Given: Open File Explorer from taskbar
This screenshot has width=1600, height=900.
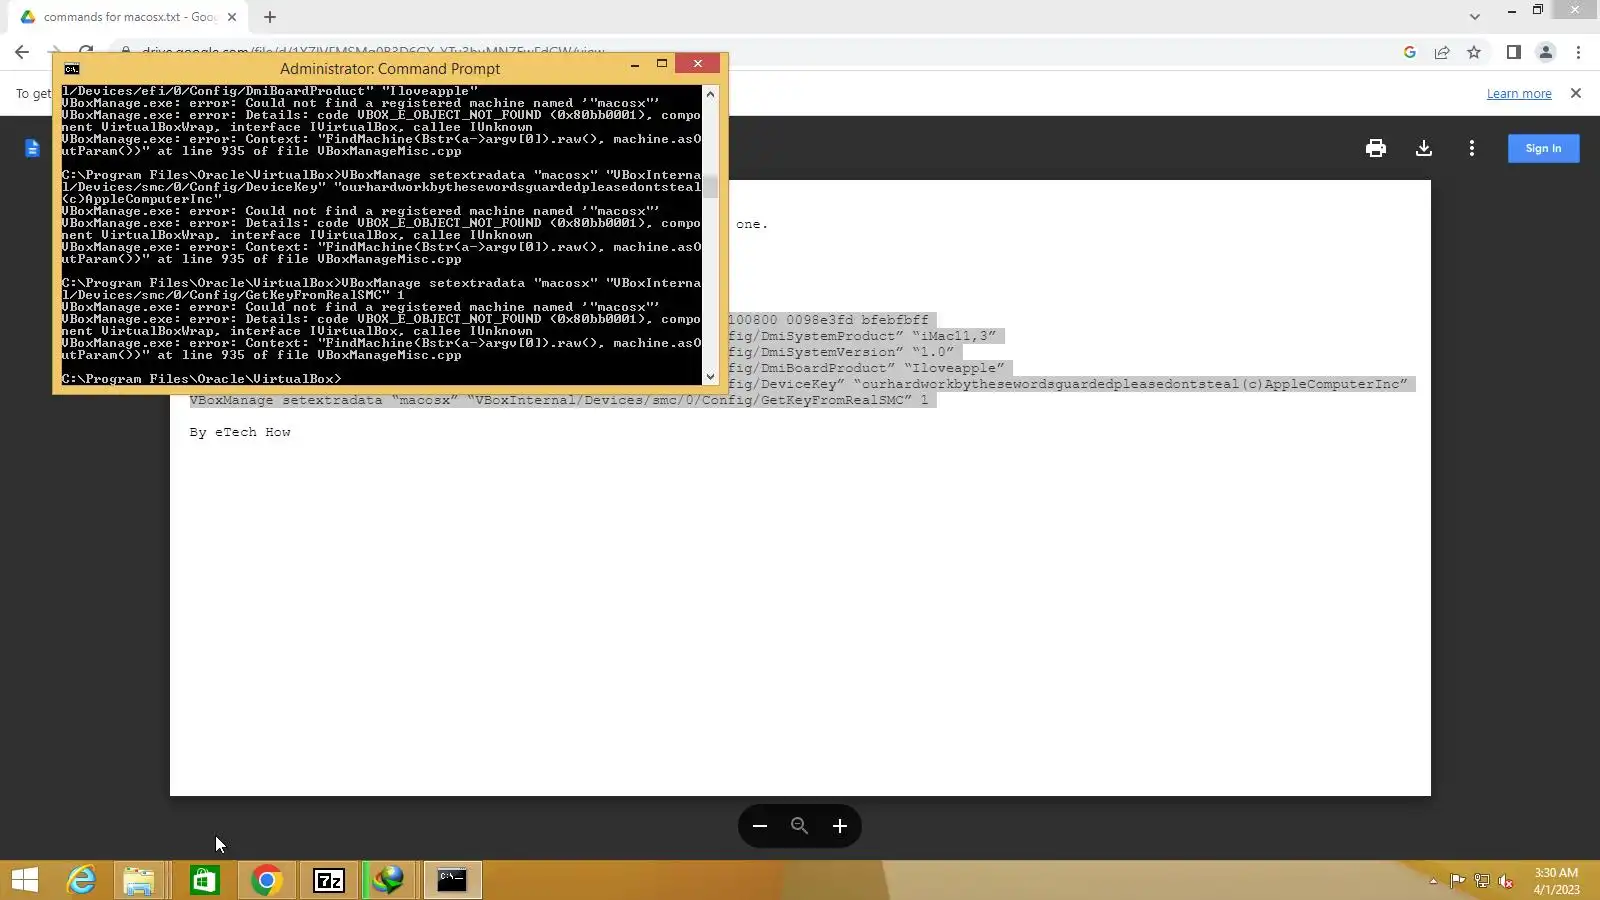Looking at the screenshot, I should pyautogui.click(x=139, y=880).
